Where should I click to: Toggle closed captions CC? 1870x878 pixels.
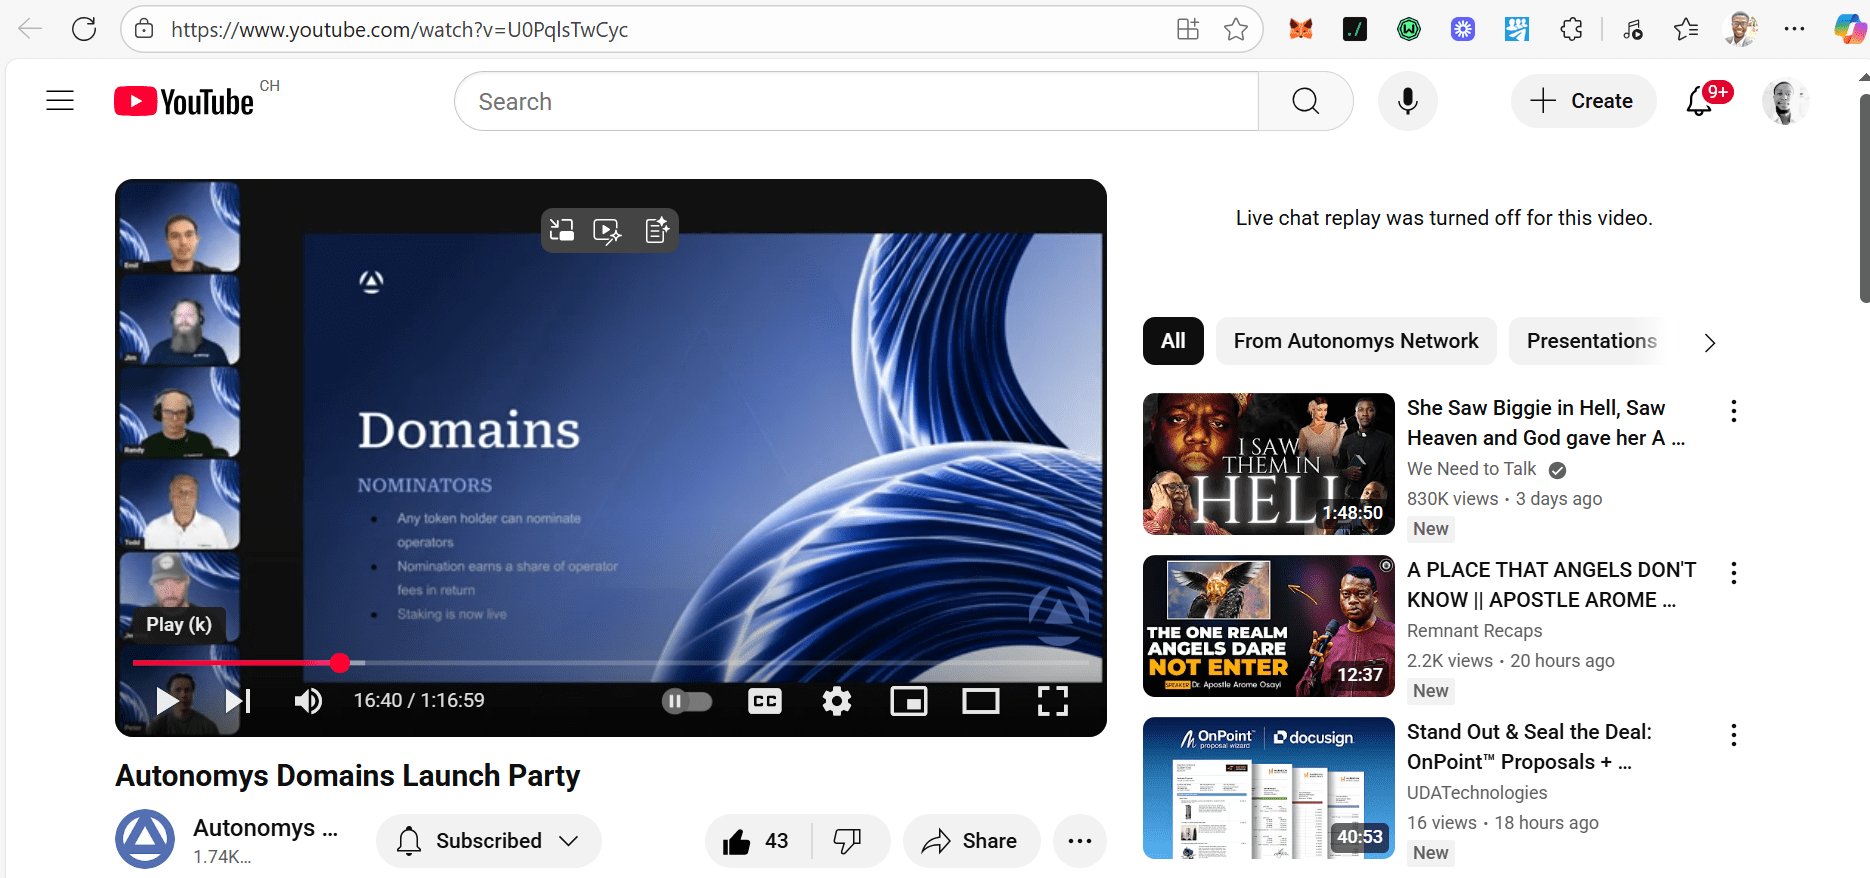(765, 701)
